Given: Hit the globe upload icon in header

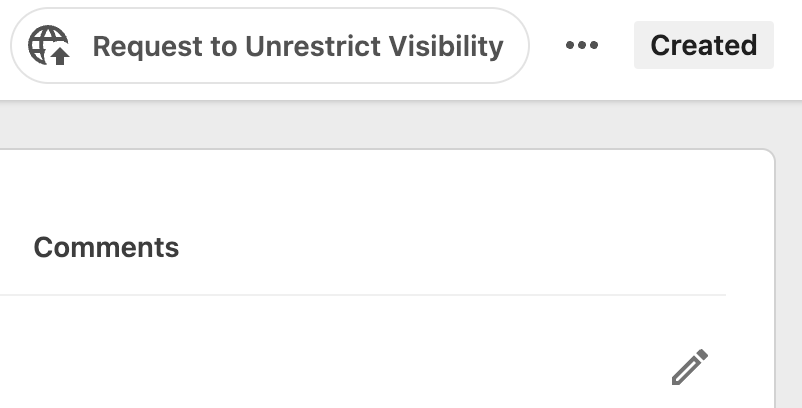Looking at the screenshot, I should click(49, 46).
